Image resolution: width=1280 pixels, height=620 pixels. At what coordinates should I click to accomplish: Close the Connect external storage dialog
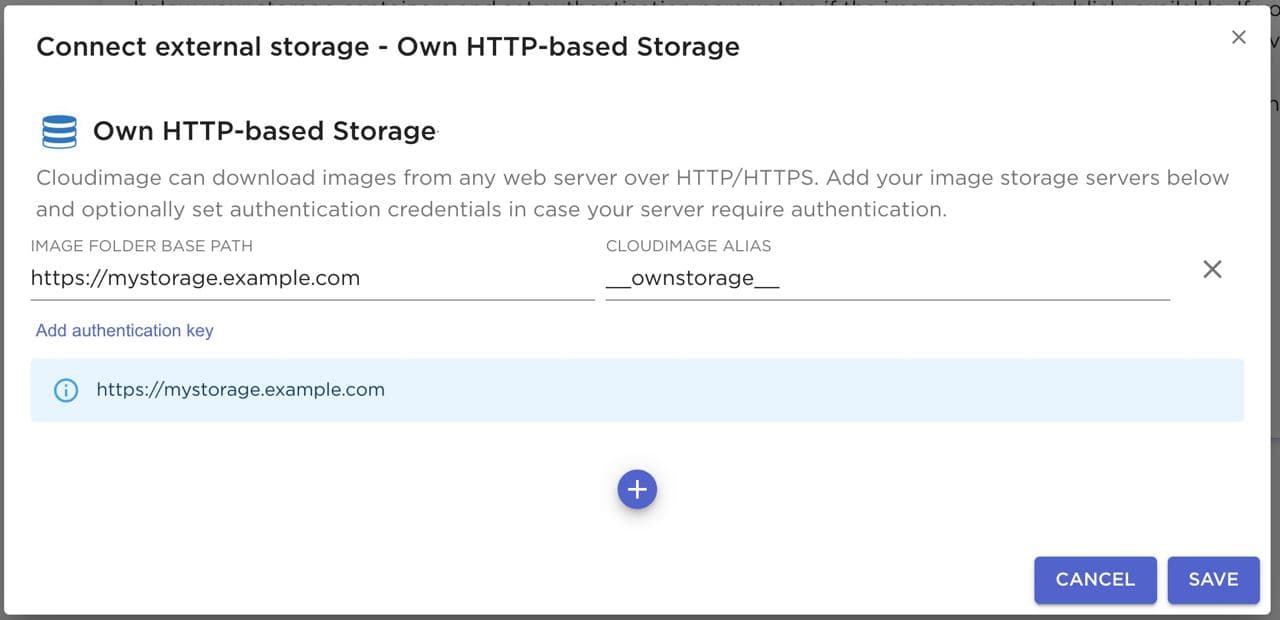tap(1238, 38)
